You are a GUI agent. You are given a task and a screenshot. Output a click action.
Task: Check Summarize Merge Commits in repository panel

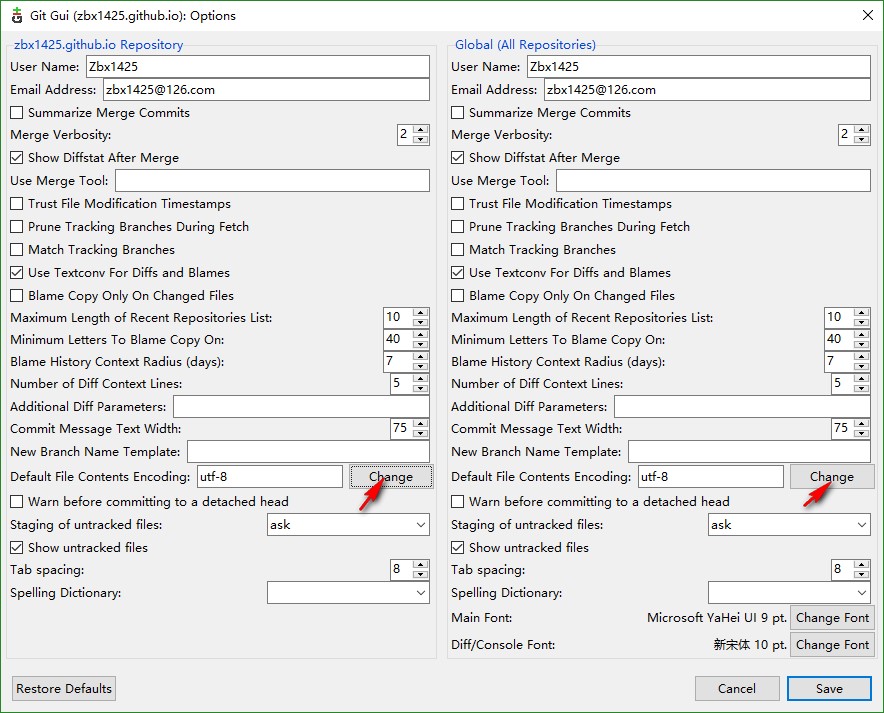17,113
